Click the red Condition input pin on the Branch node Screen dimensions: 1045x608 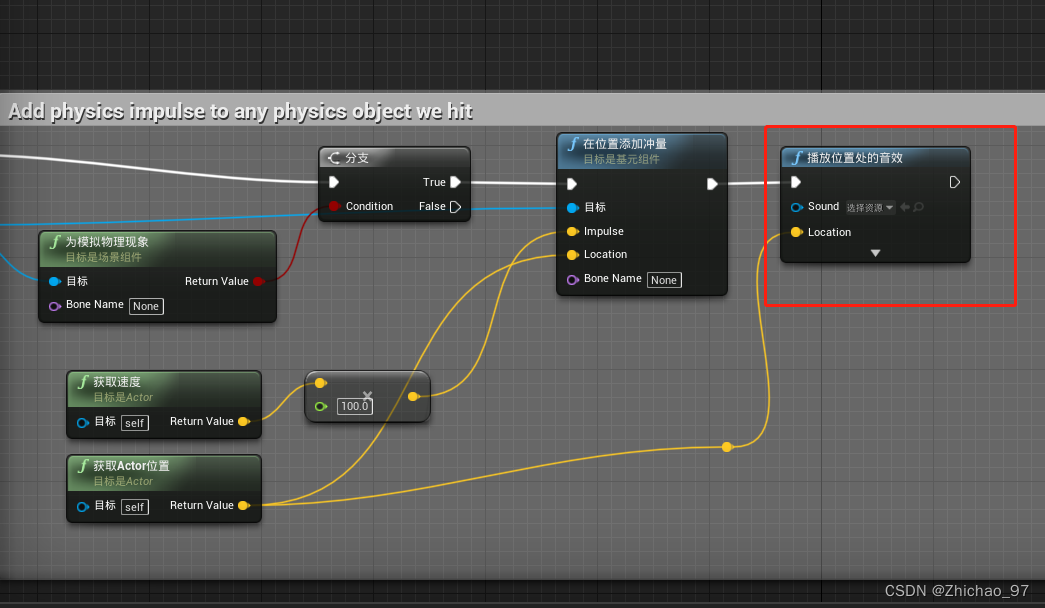point(333,207)
